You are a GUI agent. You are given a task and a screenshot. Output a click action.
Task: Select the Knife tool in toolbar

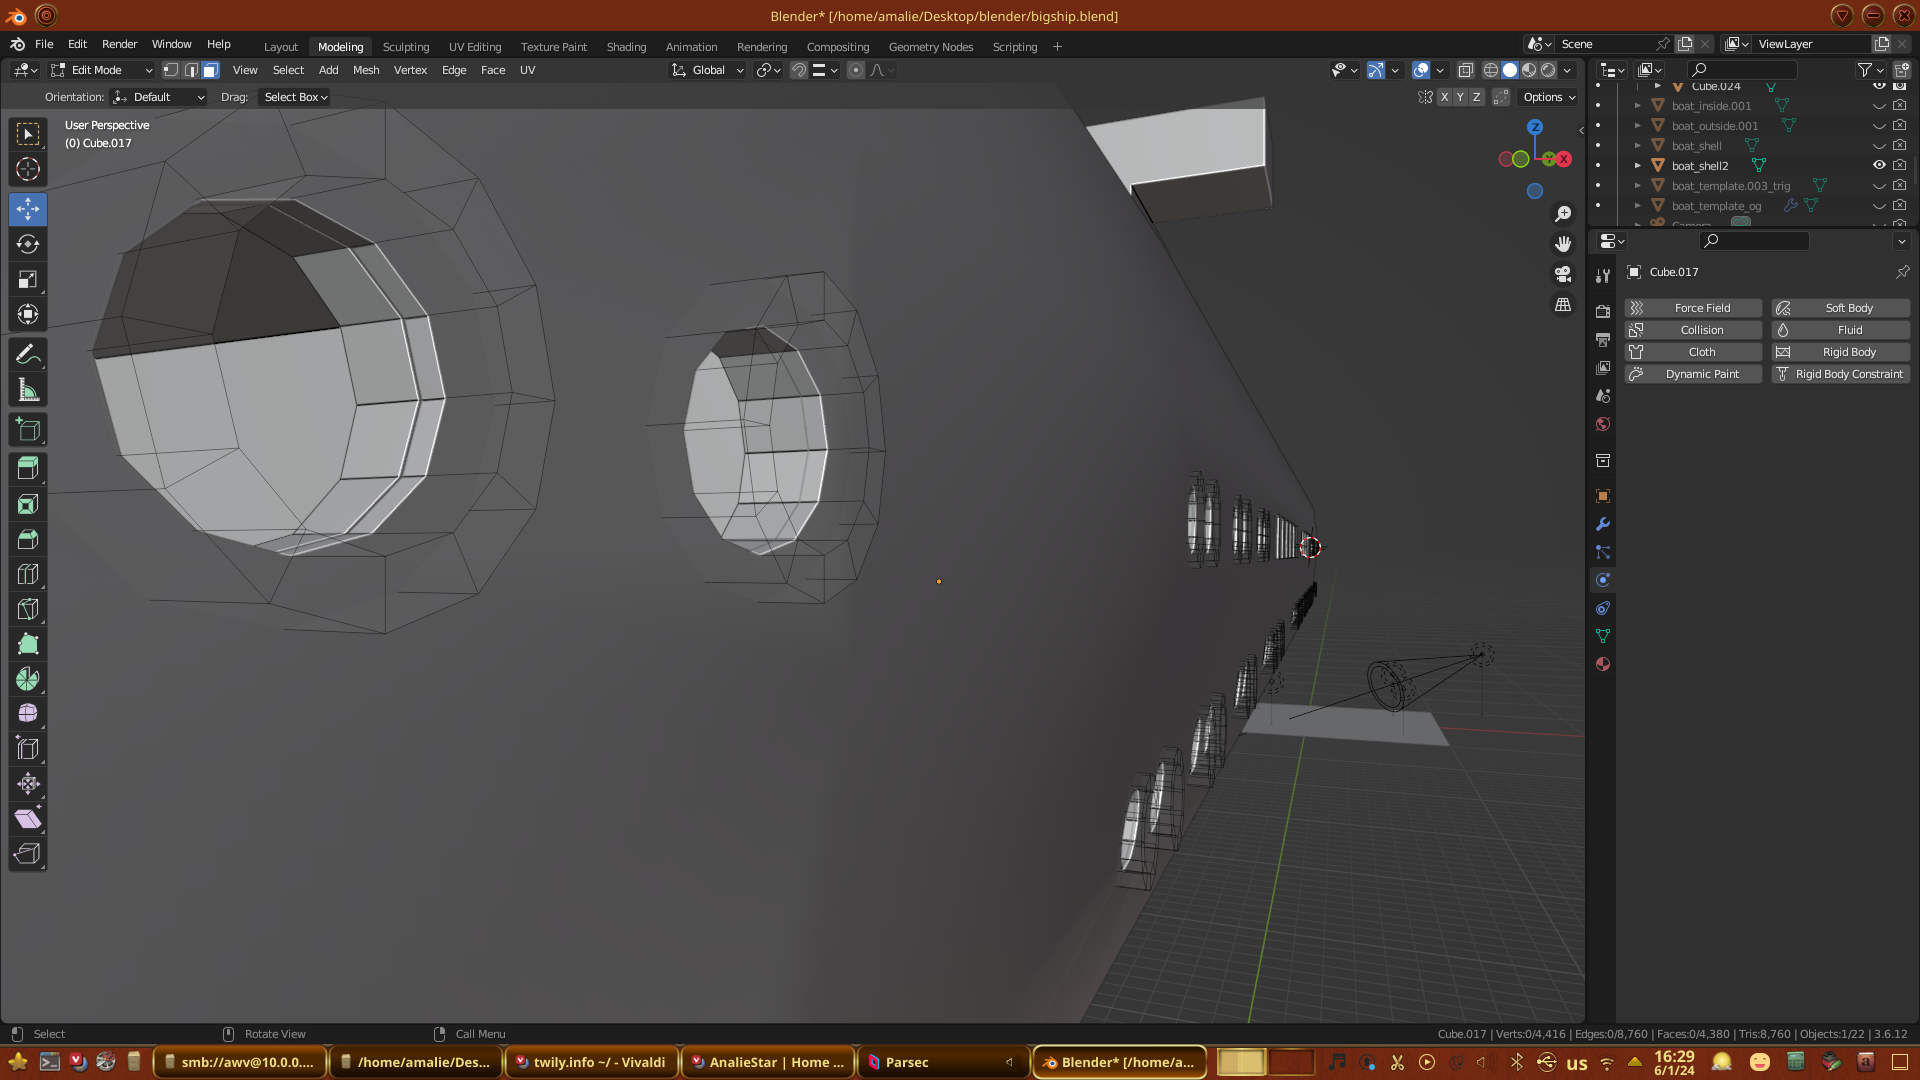click(28, 609)
